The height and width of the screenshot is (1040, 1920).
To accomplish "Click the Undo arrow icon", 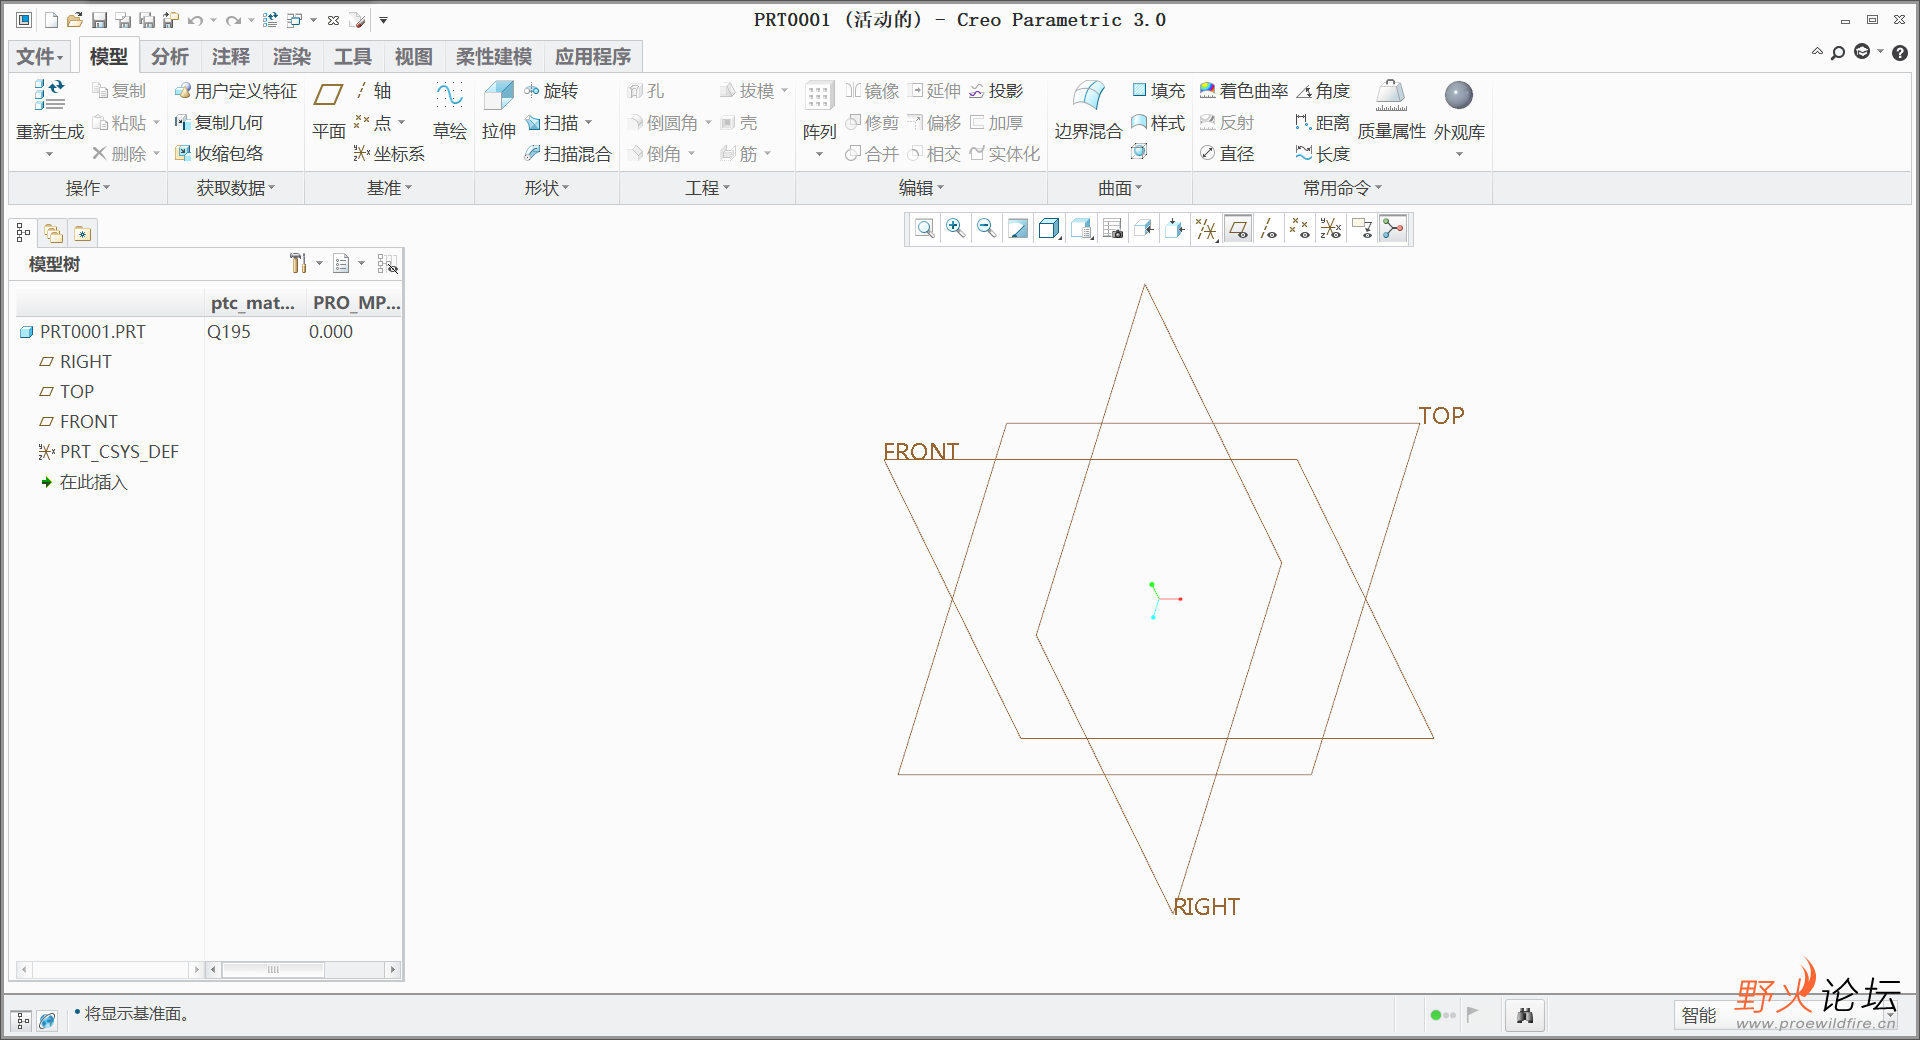I will click(195, 20).
